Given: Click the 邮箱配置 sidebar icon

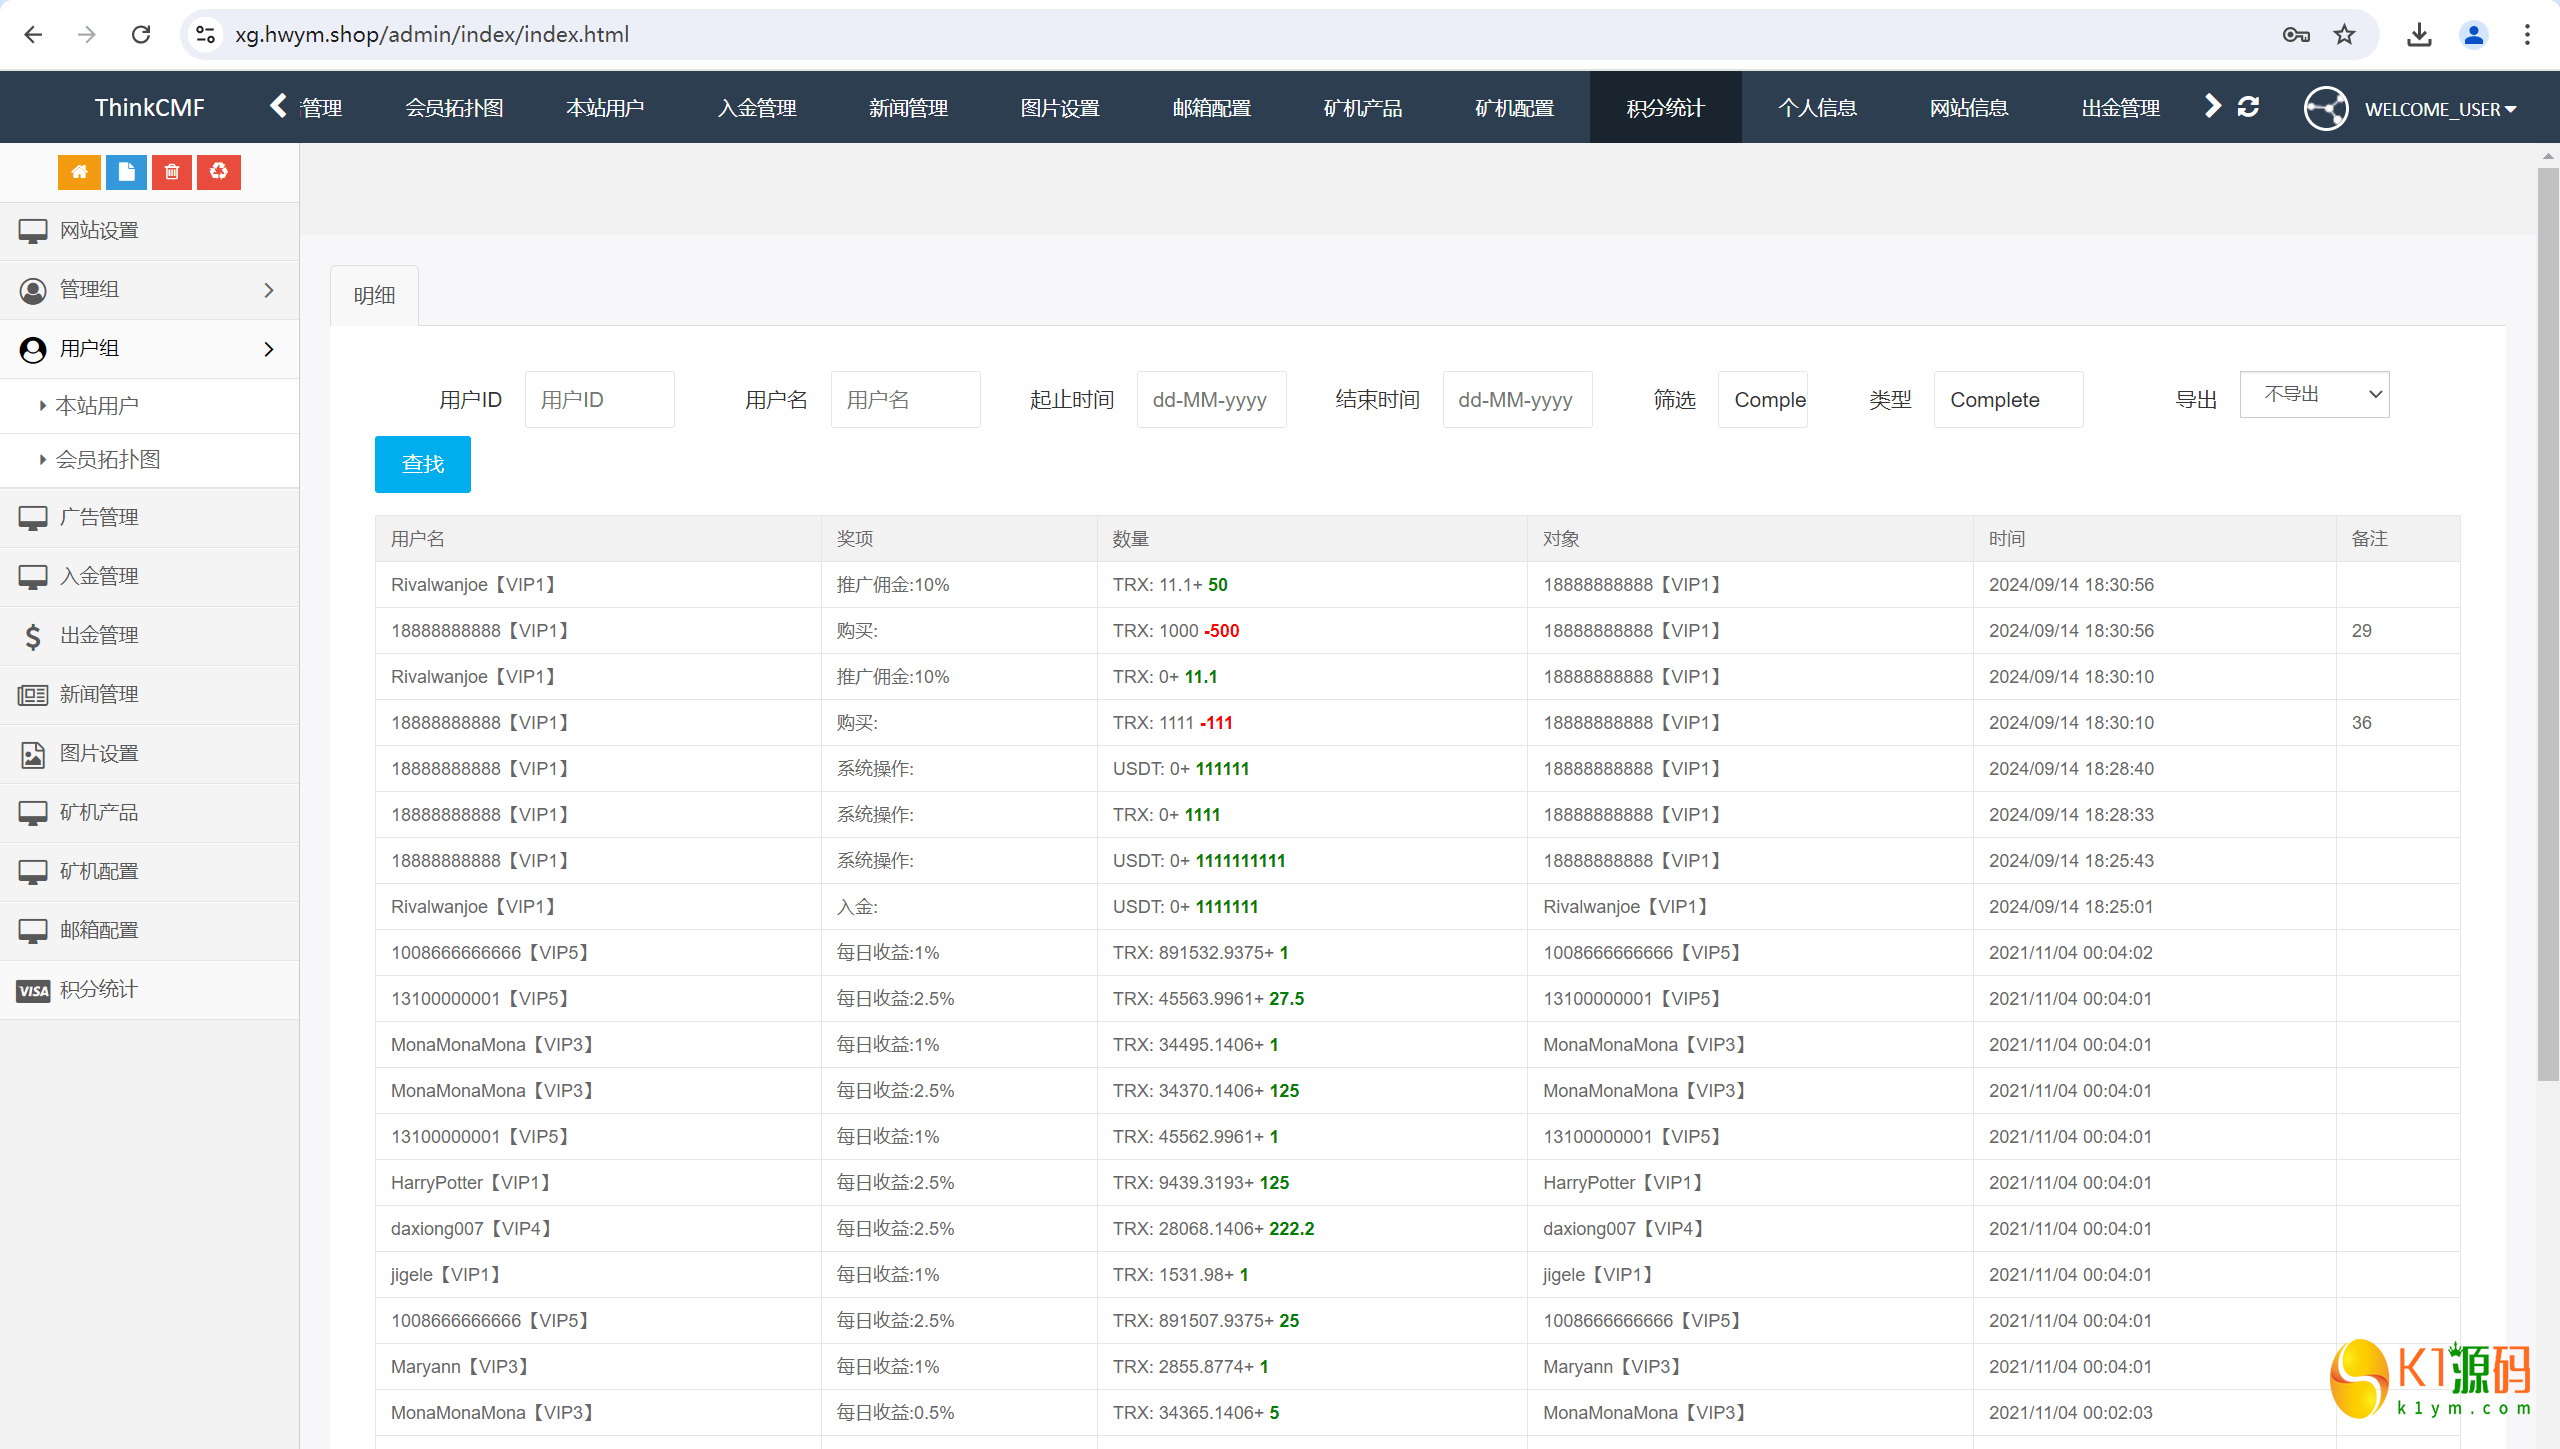Looking at the screenshot, I should [x=35, y=930].
